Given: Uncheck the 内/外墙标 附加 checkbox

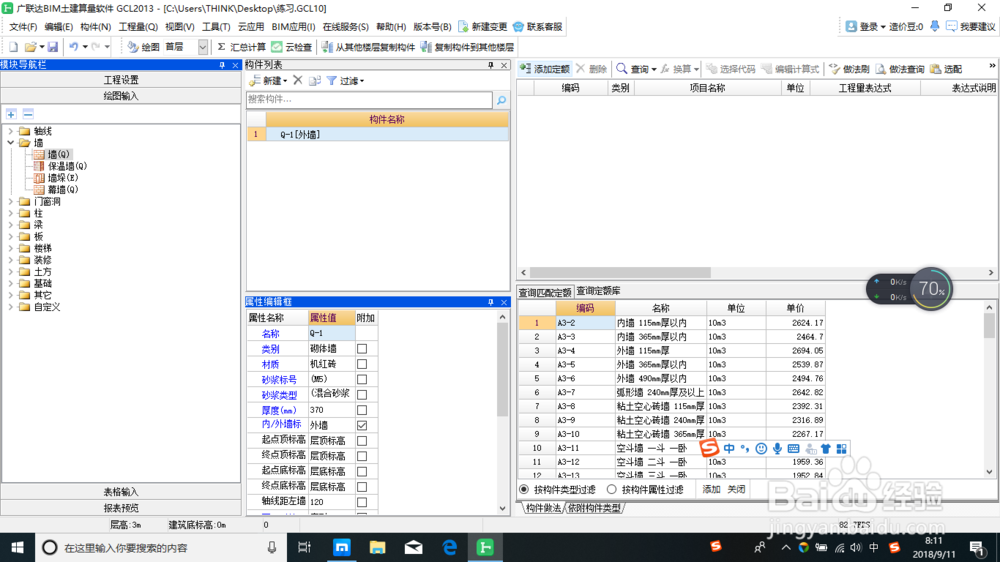Looking at the screenshot, I should [x=362, y=425].
